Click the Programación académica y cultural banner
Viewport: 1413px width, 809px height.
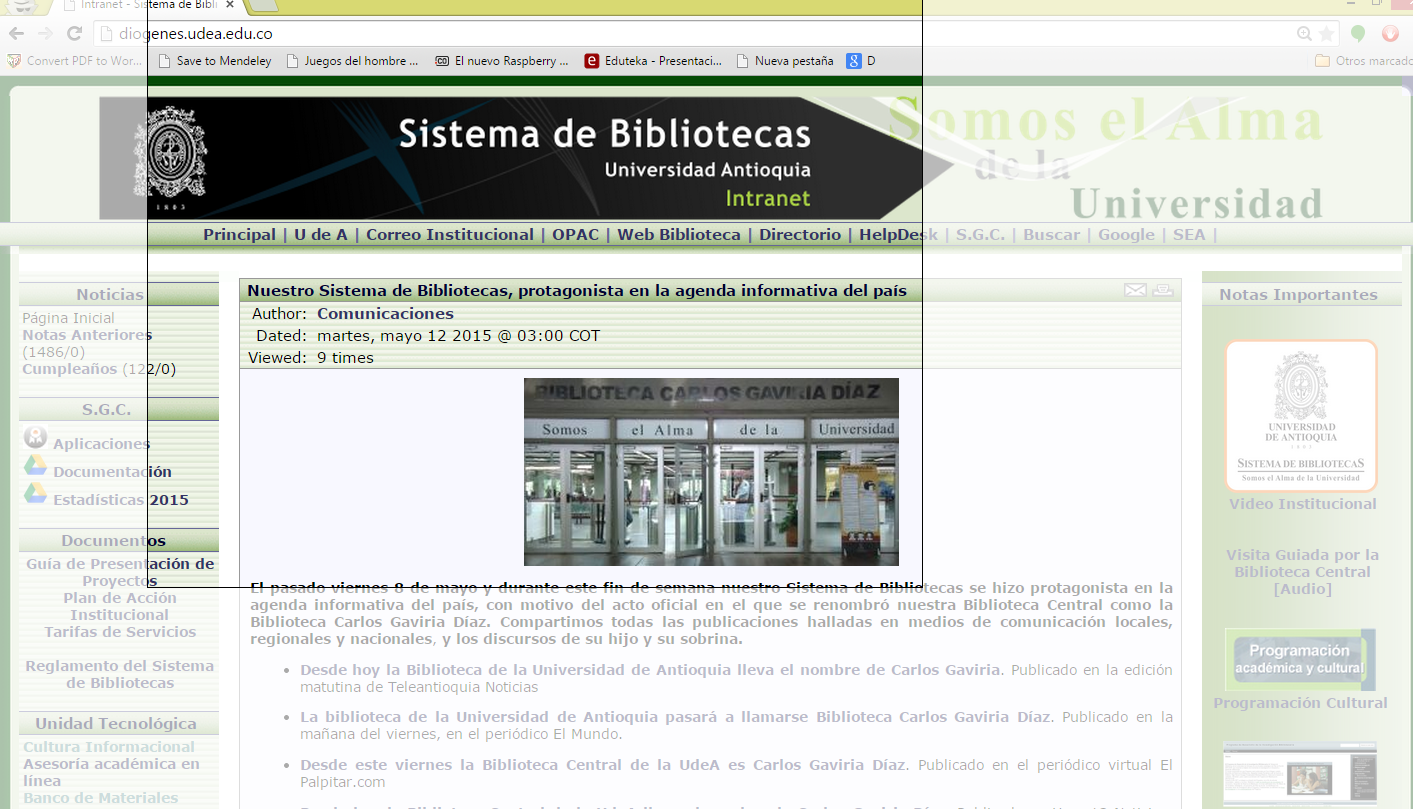tap(1300, 660)
